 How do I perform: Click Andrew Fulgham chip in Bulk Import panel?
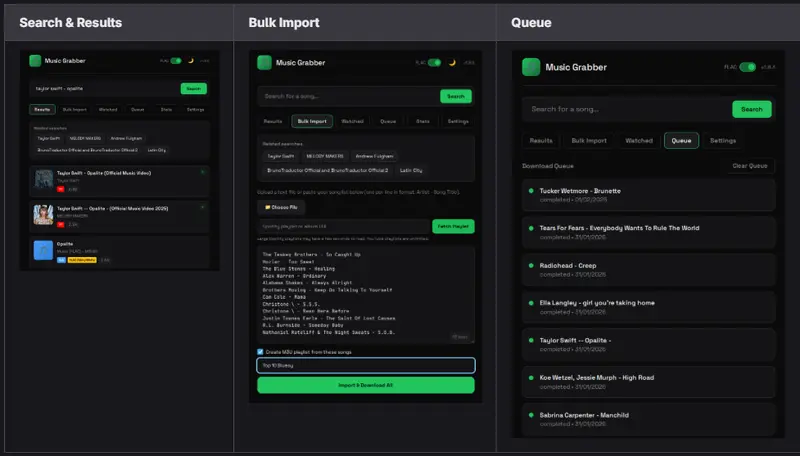(374, 156)
